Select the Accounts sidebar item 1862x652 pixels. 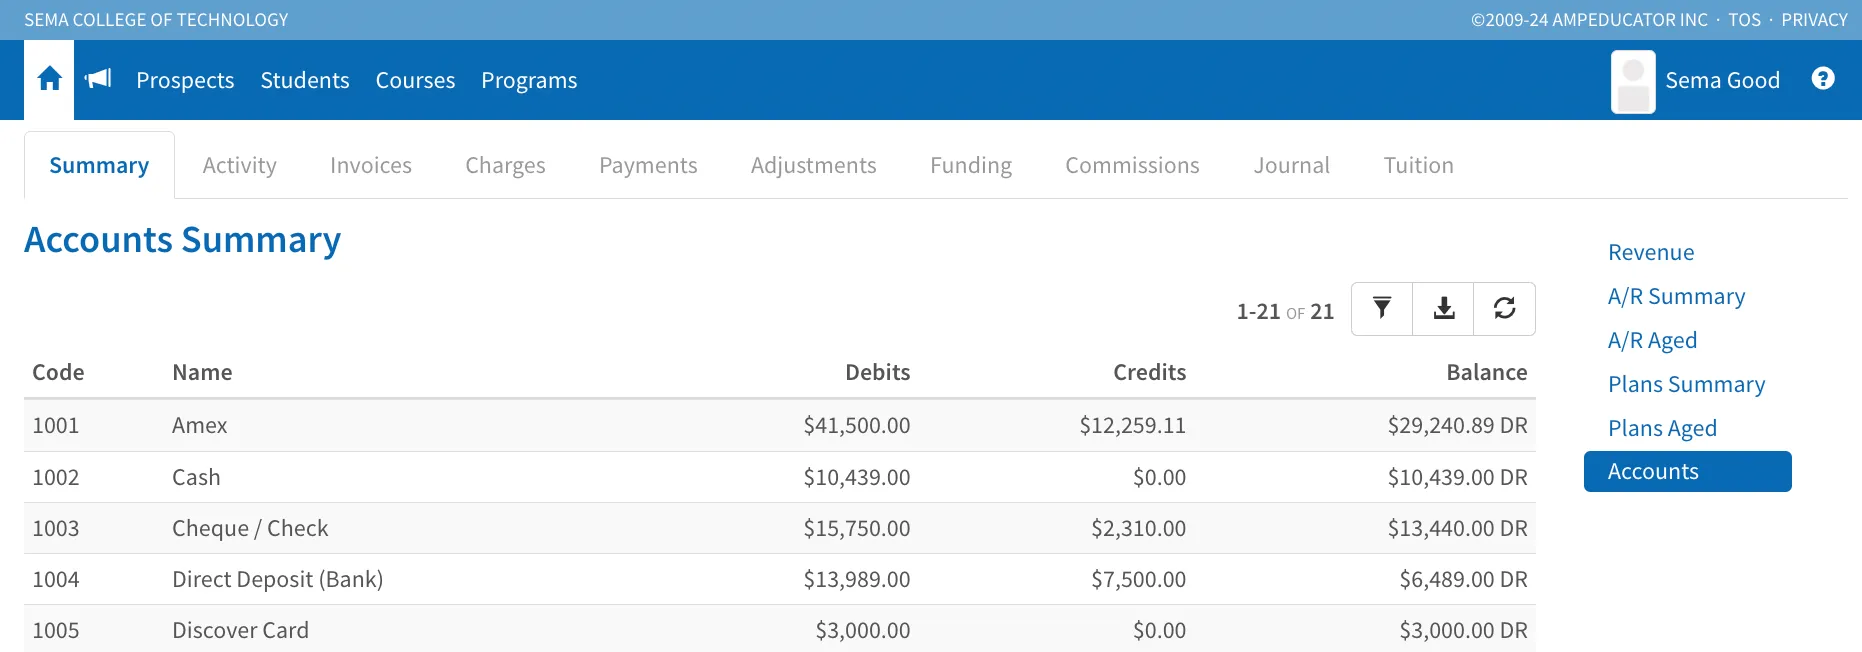pos(1688,472)
